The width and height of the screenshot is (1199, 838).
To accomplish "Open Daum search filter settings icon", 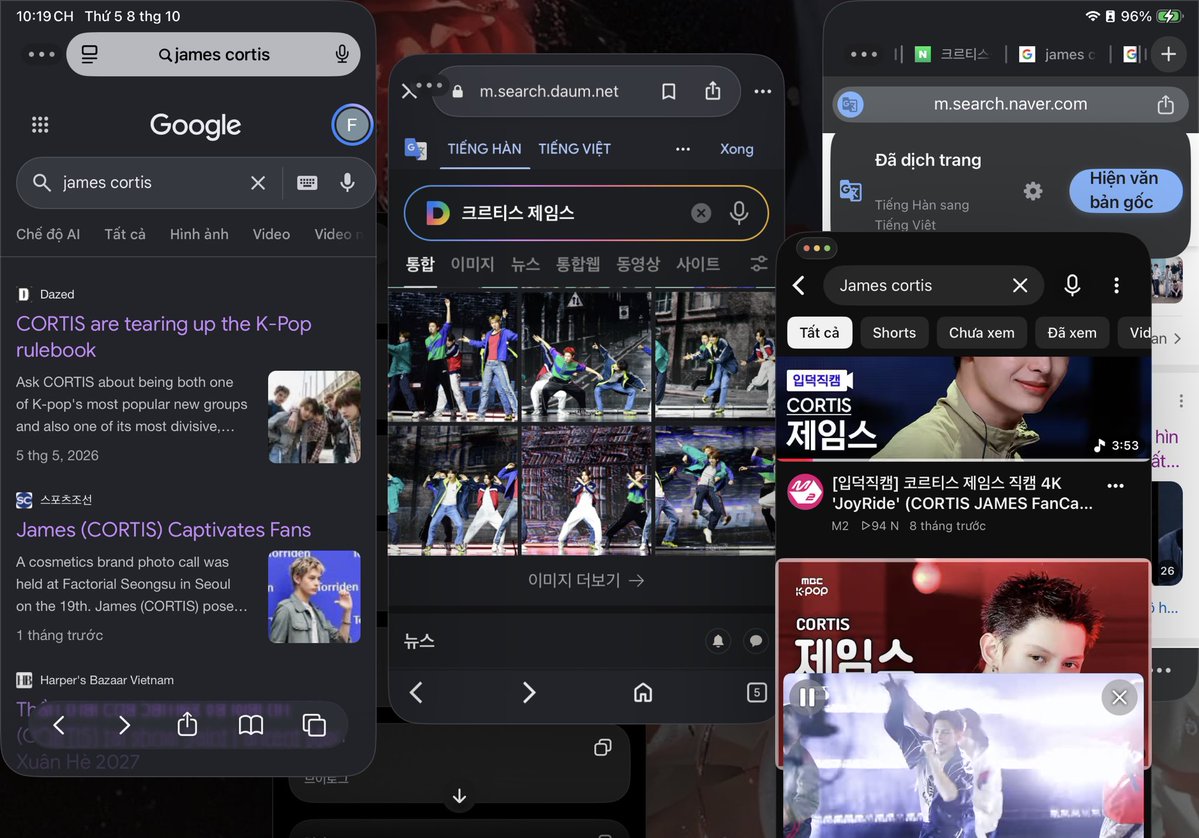I will (x=759, y=264).
